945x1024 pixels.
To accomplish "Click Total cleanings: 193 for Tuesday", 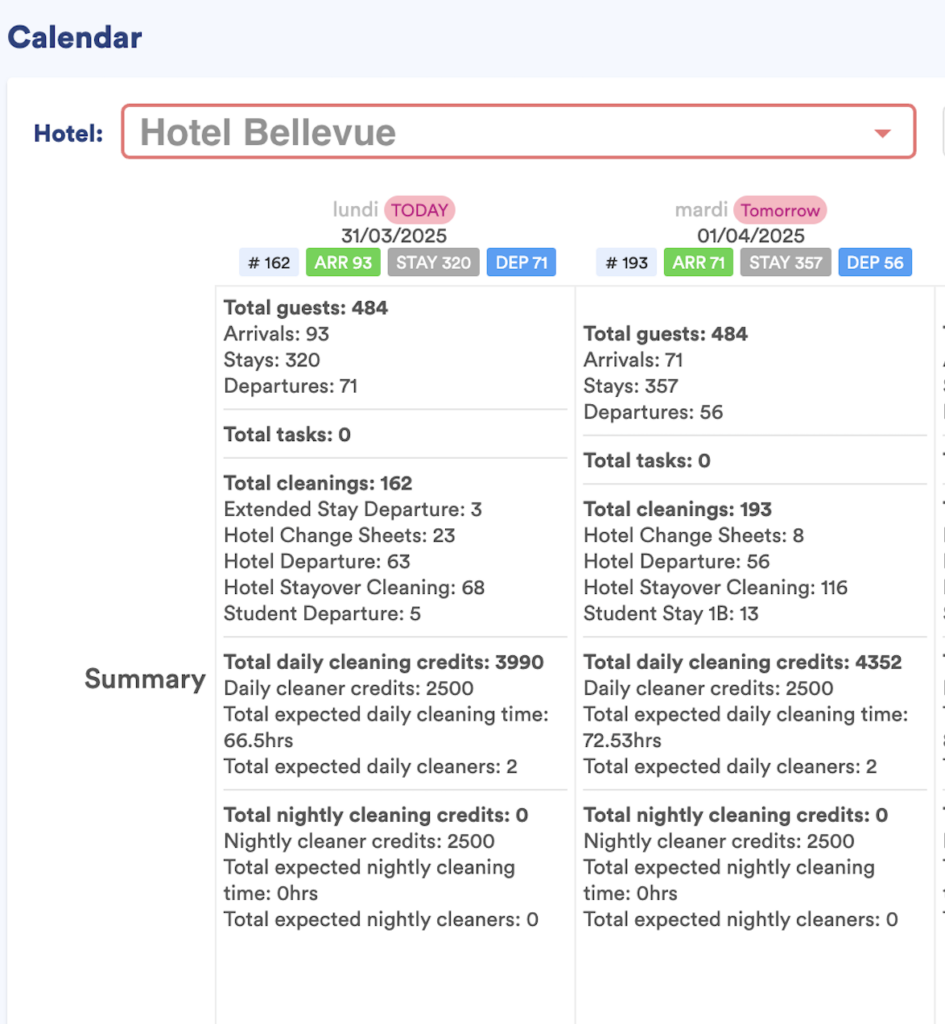I will pos(678,509).
